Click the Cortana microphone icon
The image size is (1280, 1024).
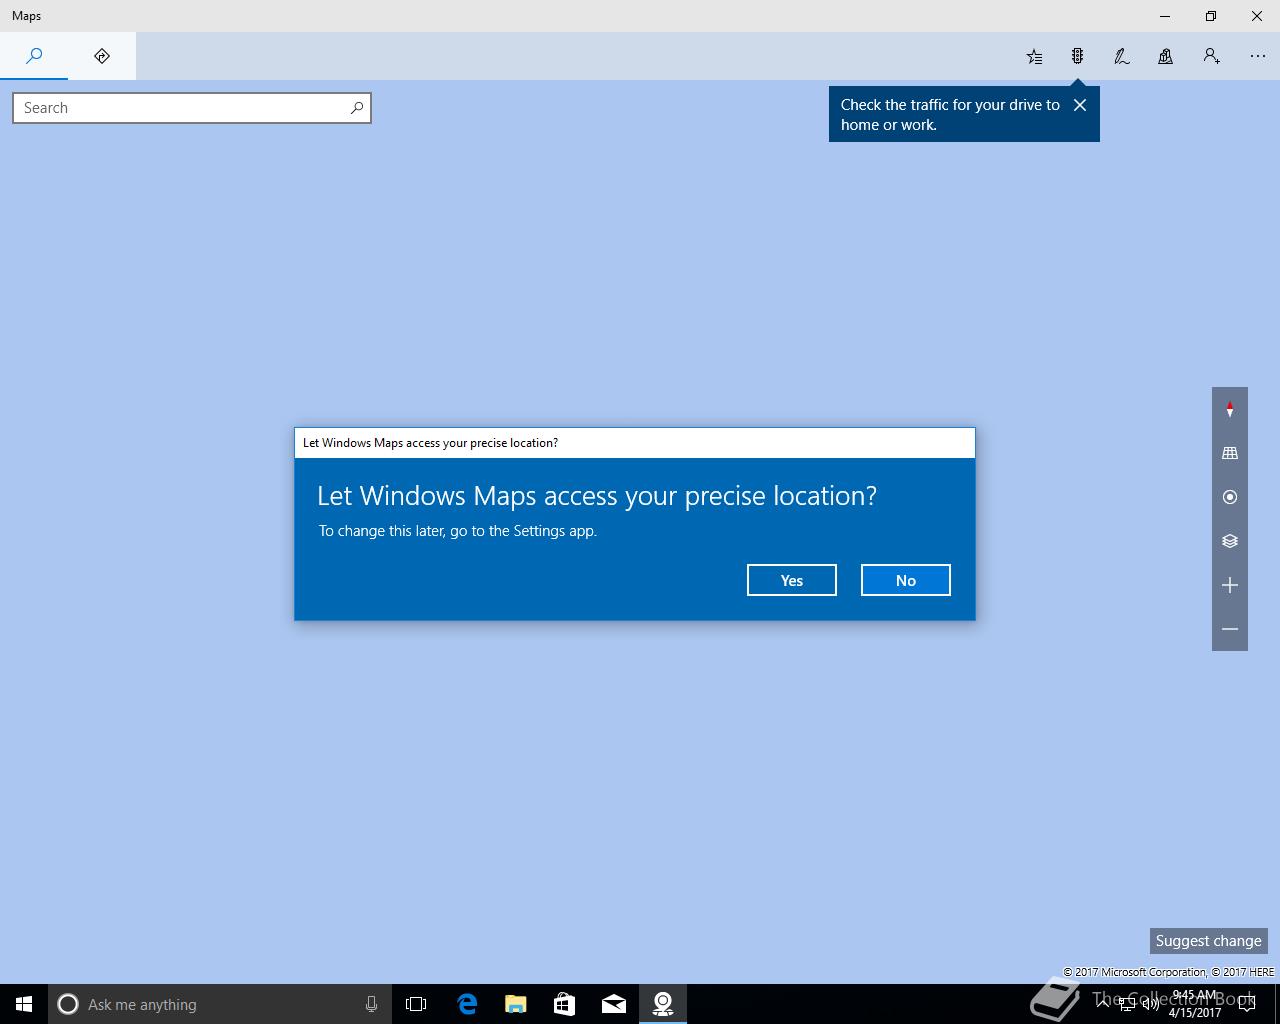click(371, 1004)
